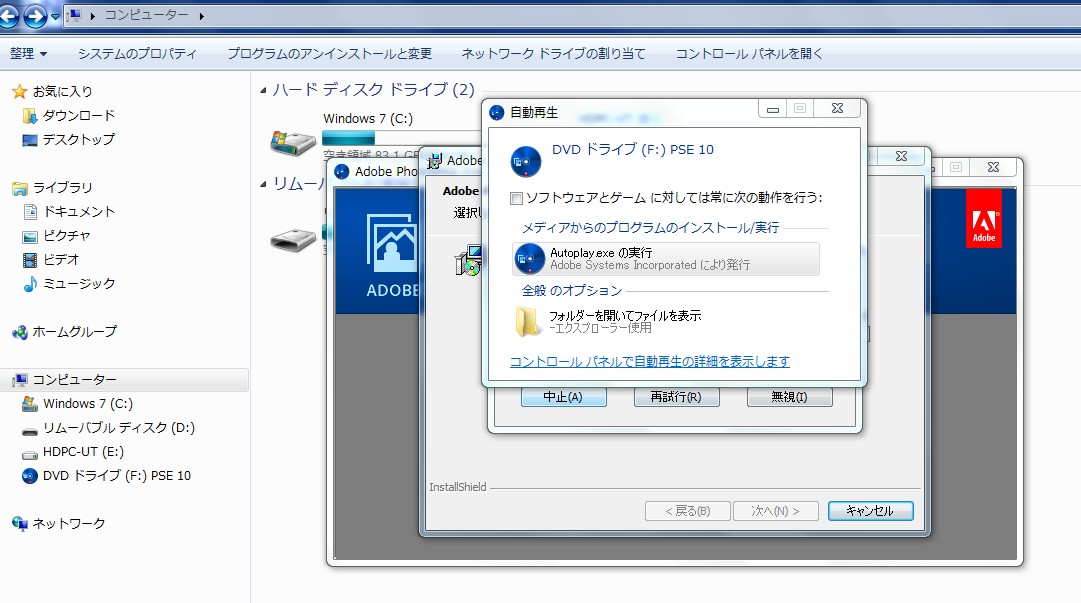Expand the arrow after コンピューター in address bar
Viewport: 1081px width, 603px height.
tap(201, 16)
